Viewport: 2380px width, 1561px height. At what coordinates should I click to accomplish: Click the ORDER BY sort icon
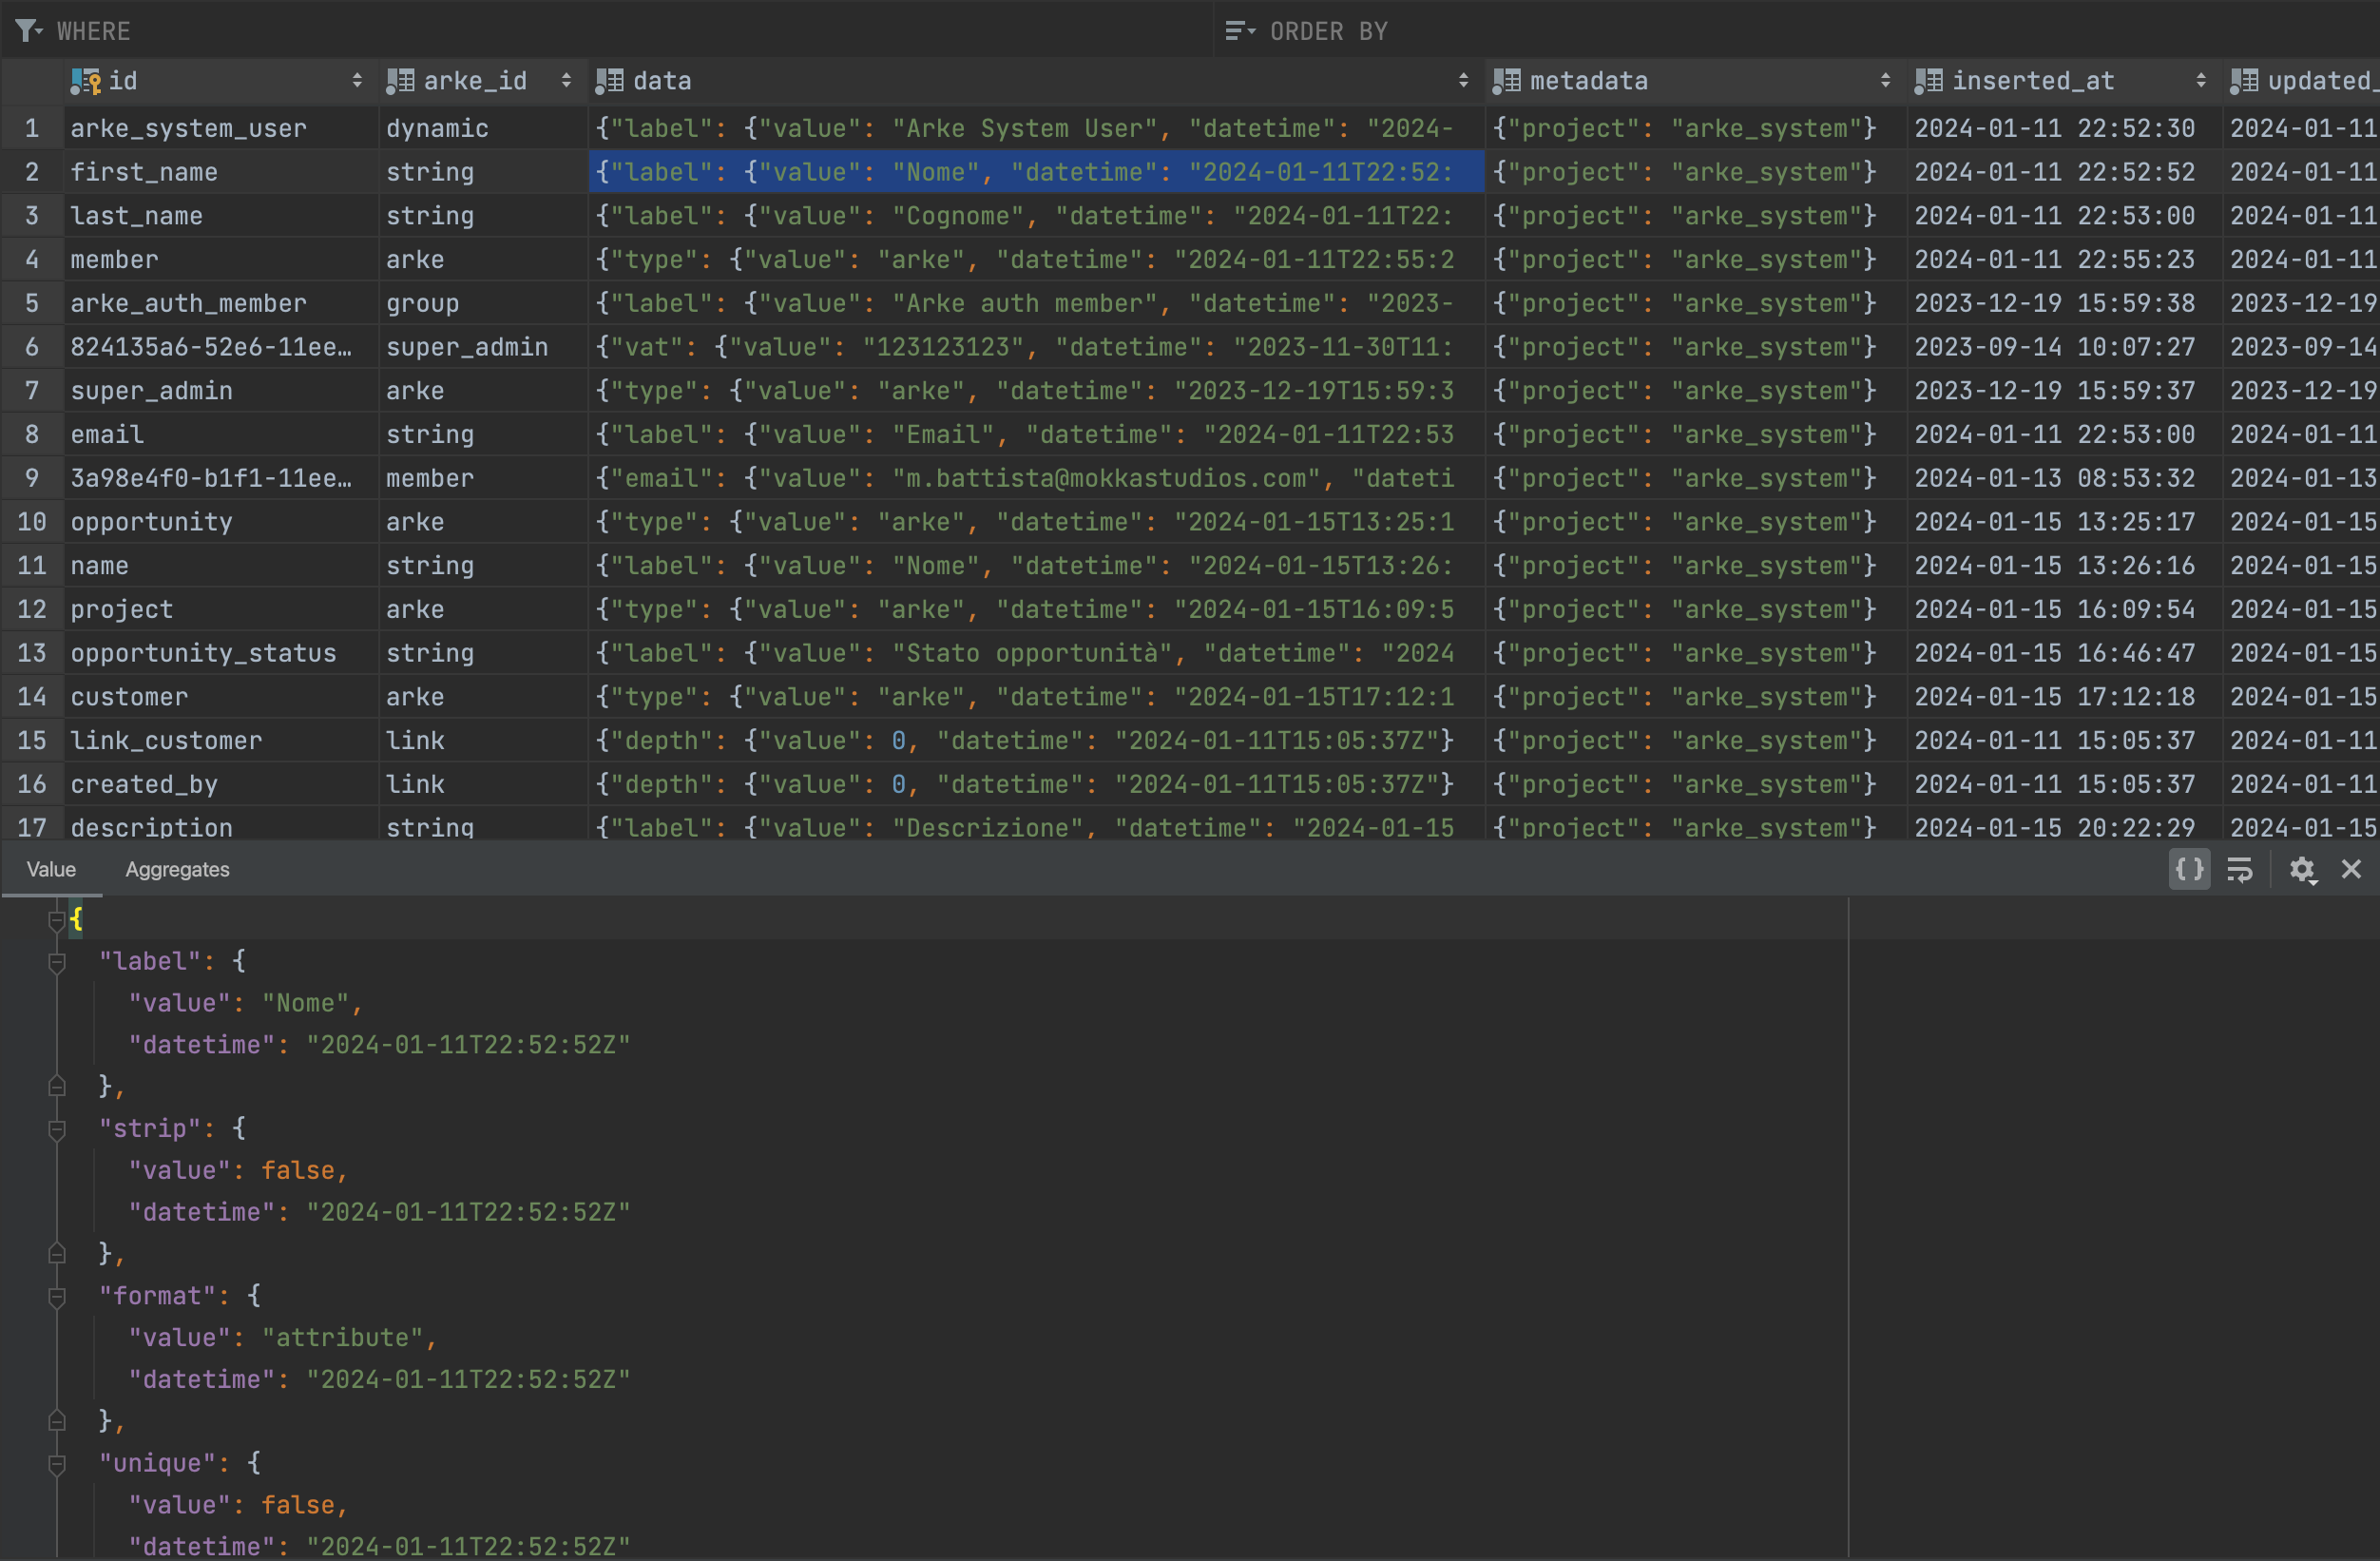(1239, 31)
